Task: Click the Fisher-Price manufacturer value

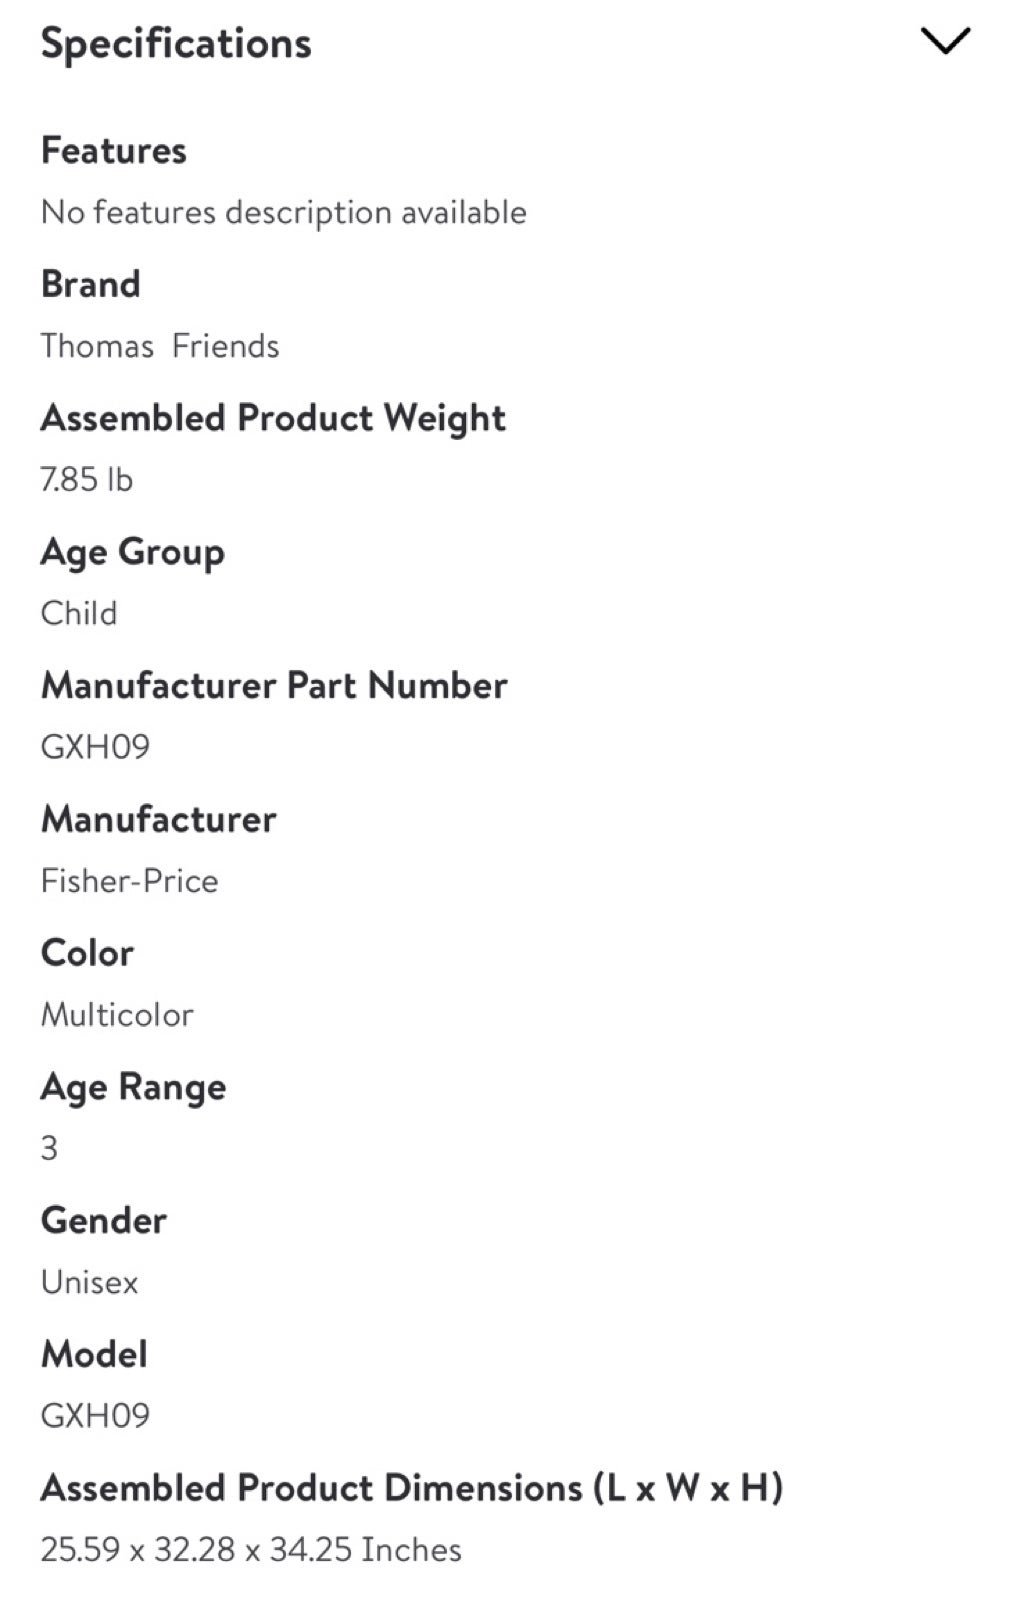Action: [129, 881]
